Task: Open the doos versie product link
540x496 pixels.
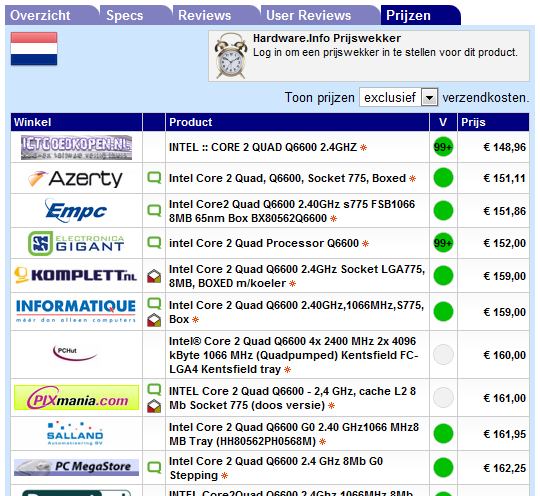Action: coord(292,398)
